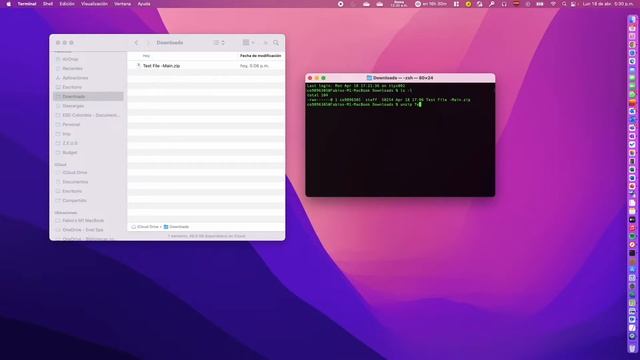
Task: Click the zip file icon in Finder
Action: [x=138, y=66]
